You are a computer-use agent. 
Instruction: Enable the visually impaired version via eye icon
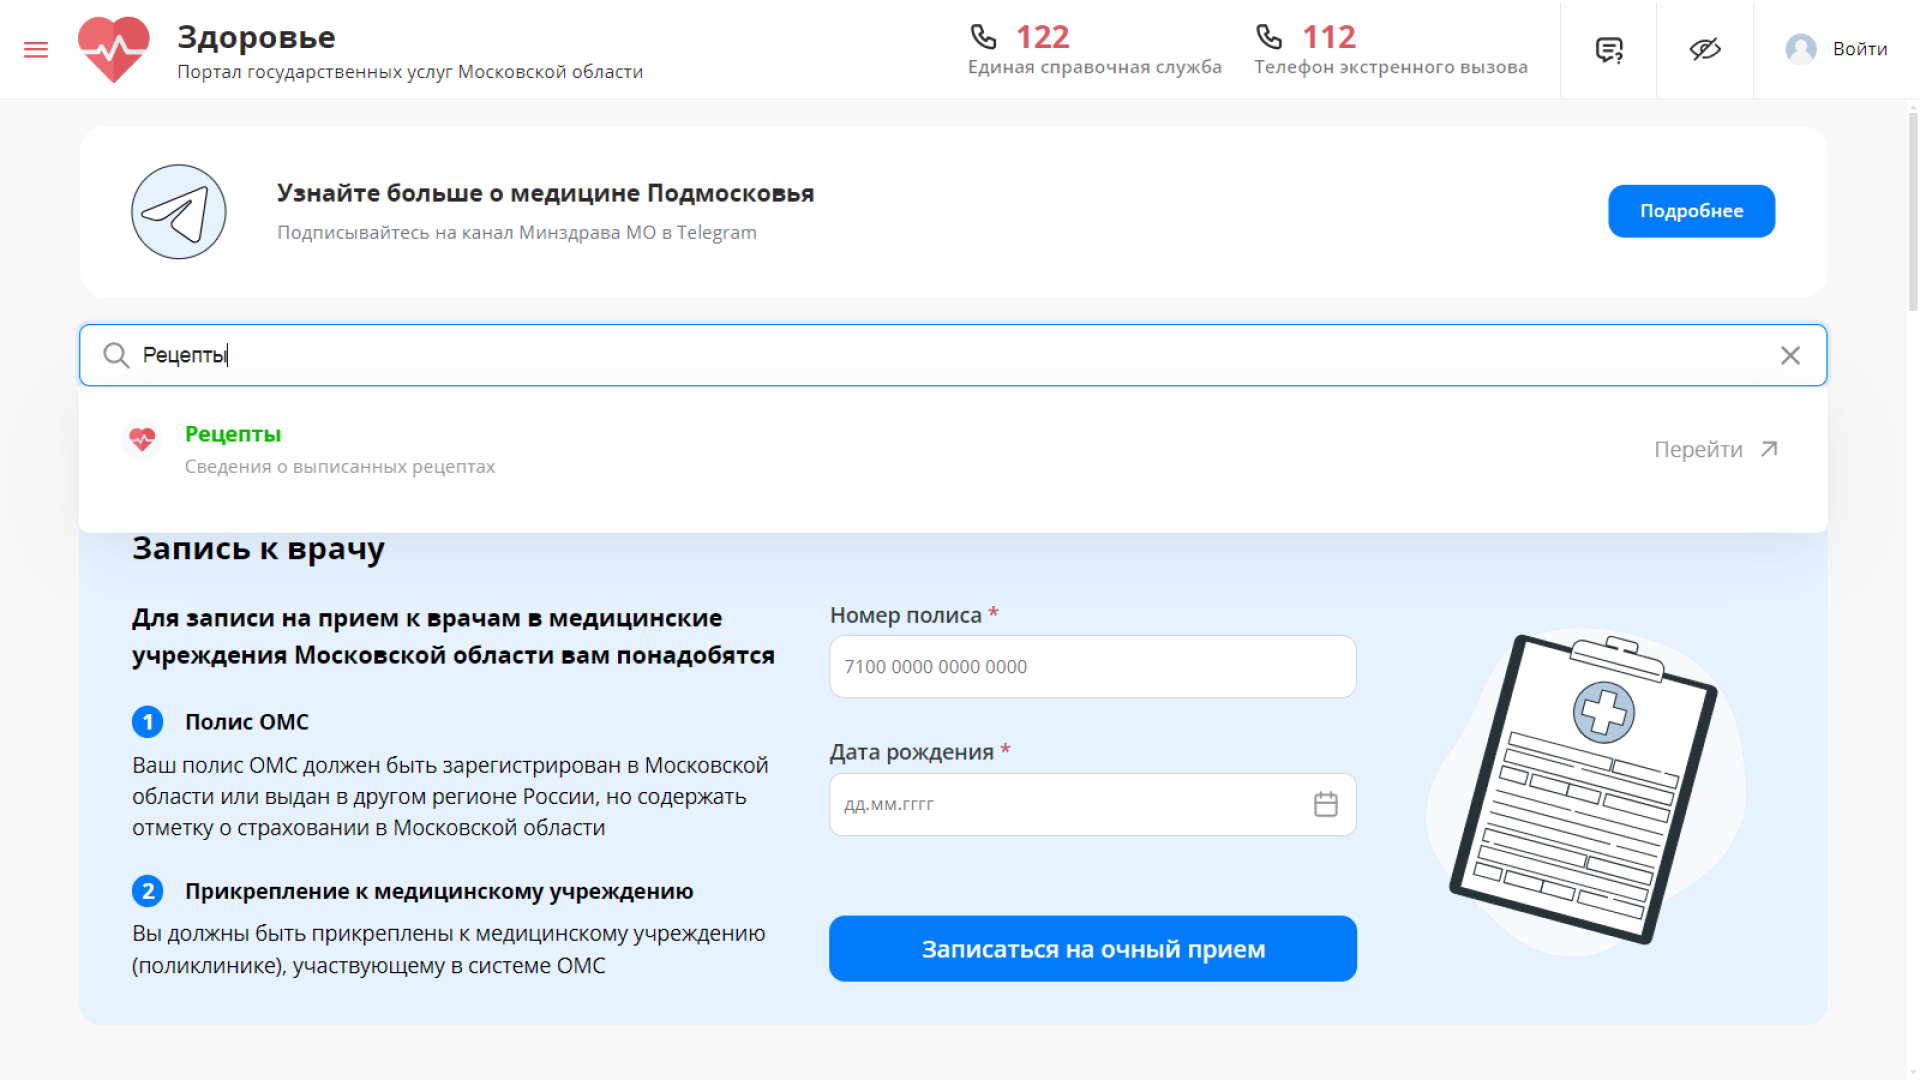point(1705,48)
